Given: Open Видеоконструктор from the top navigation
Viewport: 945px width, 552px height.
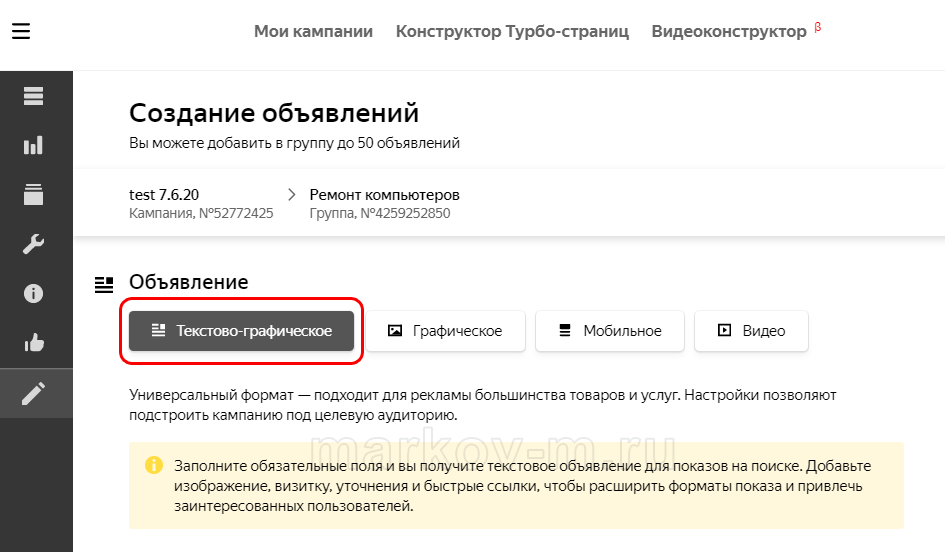Looking at the screenshot, I should [729, 32].
